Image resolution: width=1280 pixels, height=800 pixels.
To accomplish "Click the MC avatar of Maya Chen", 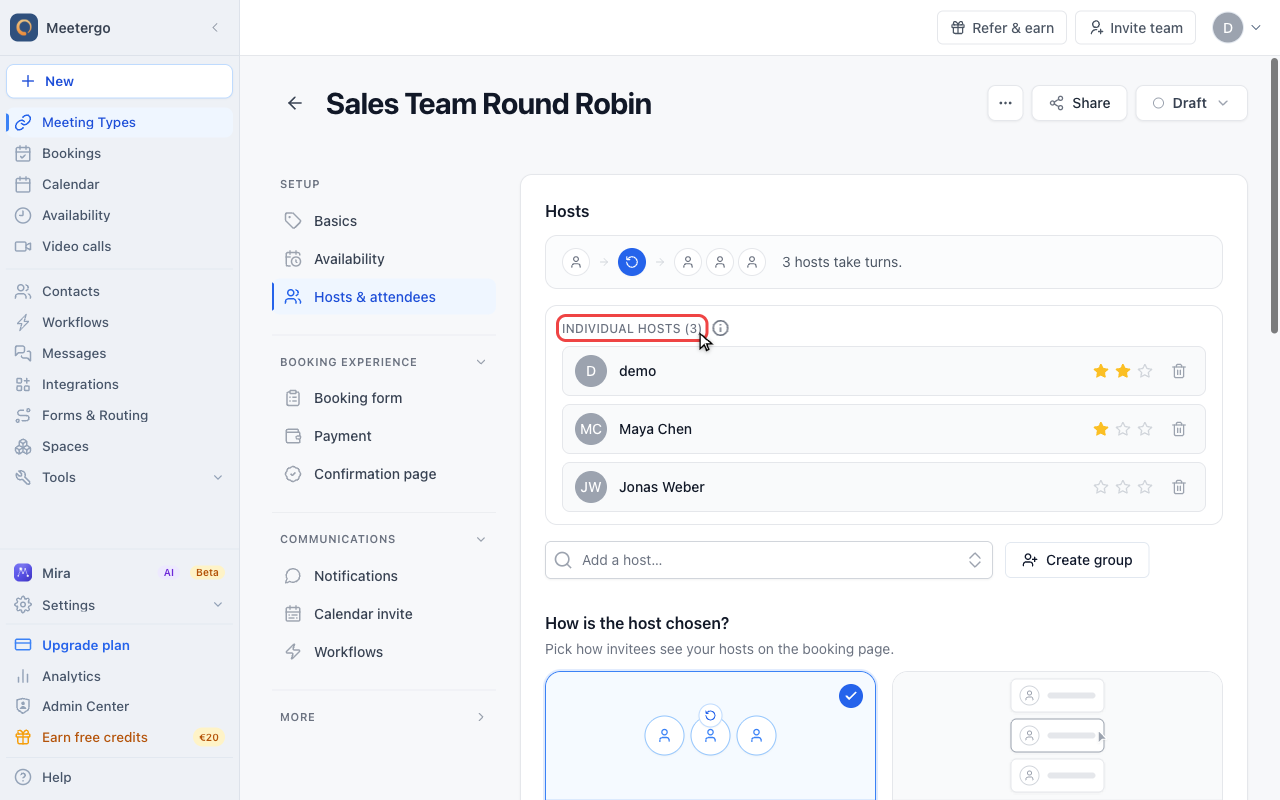I will (x=591, y=429).
